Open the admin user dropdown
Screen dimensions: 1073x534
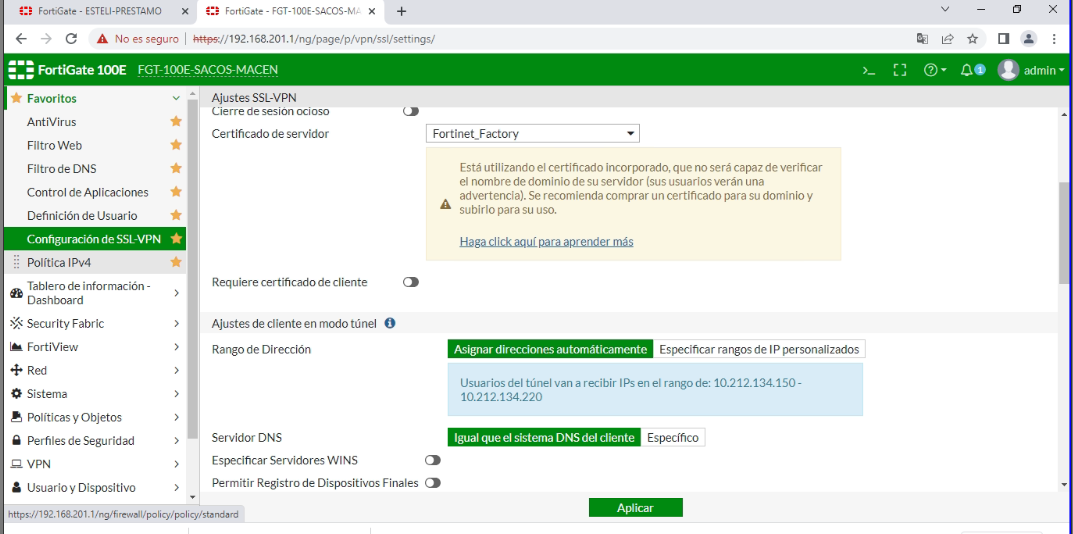point(1031,70)
